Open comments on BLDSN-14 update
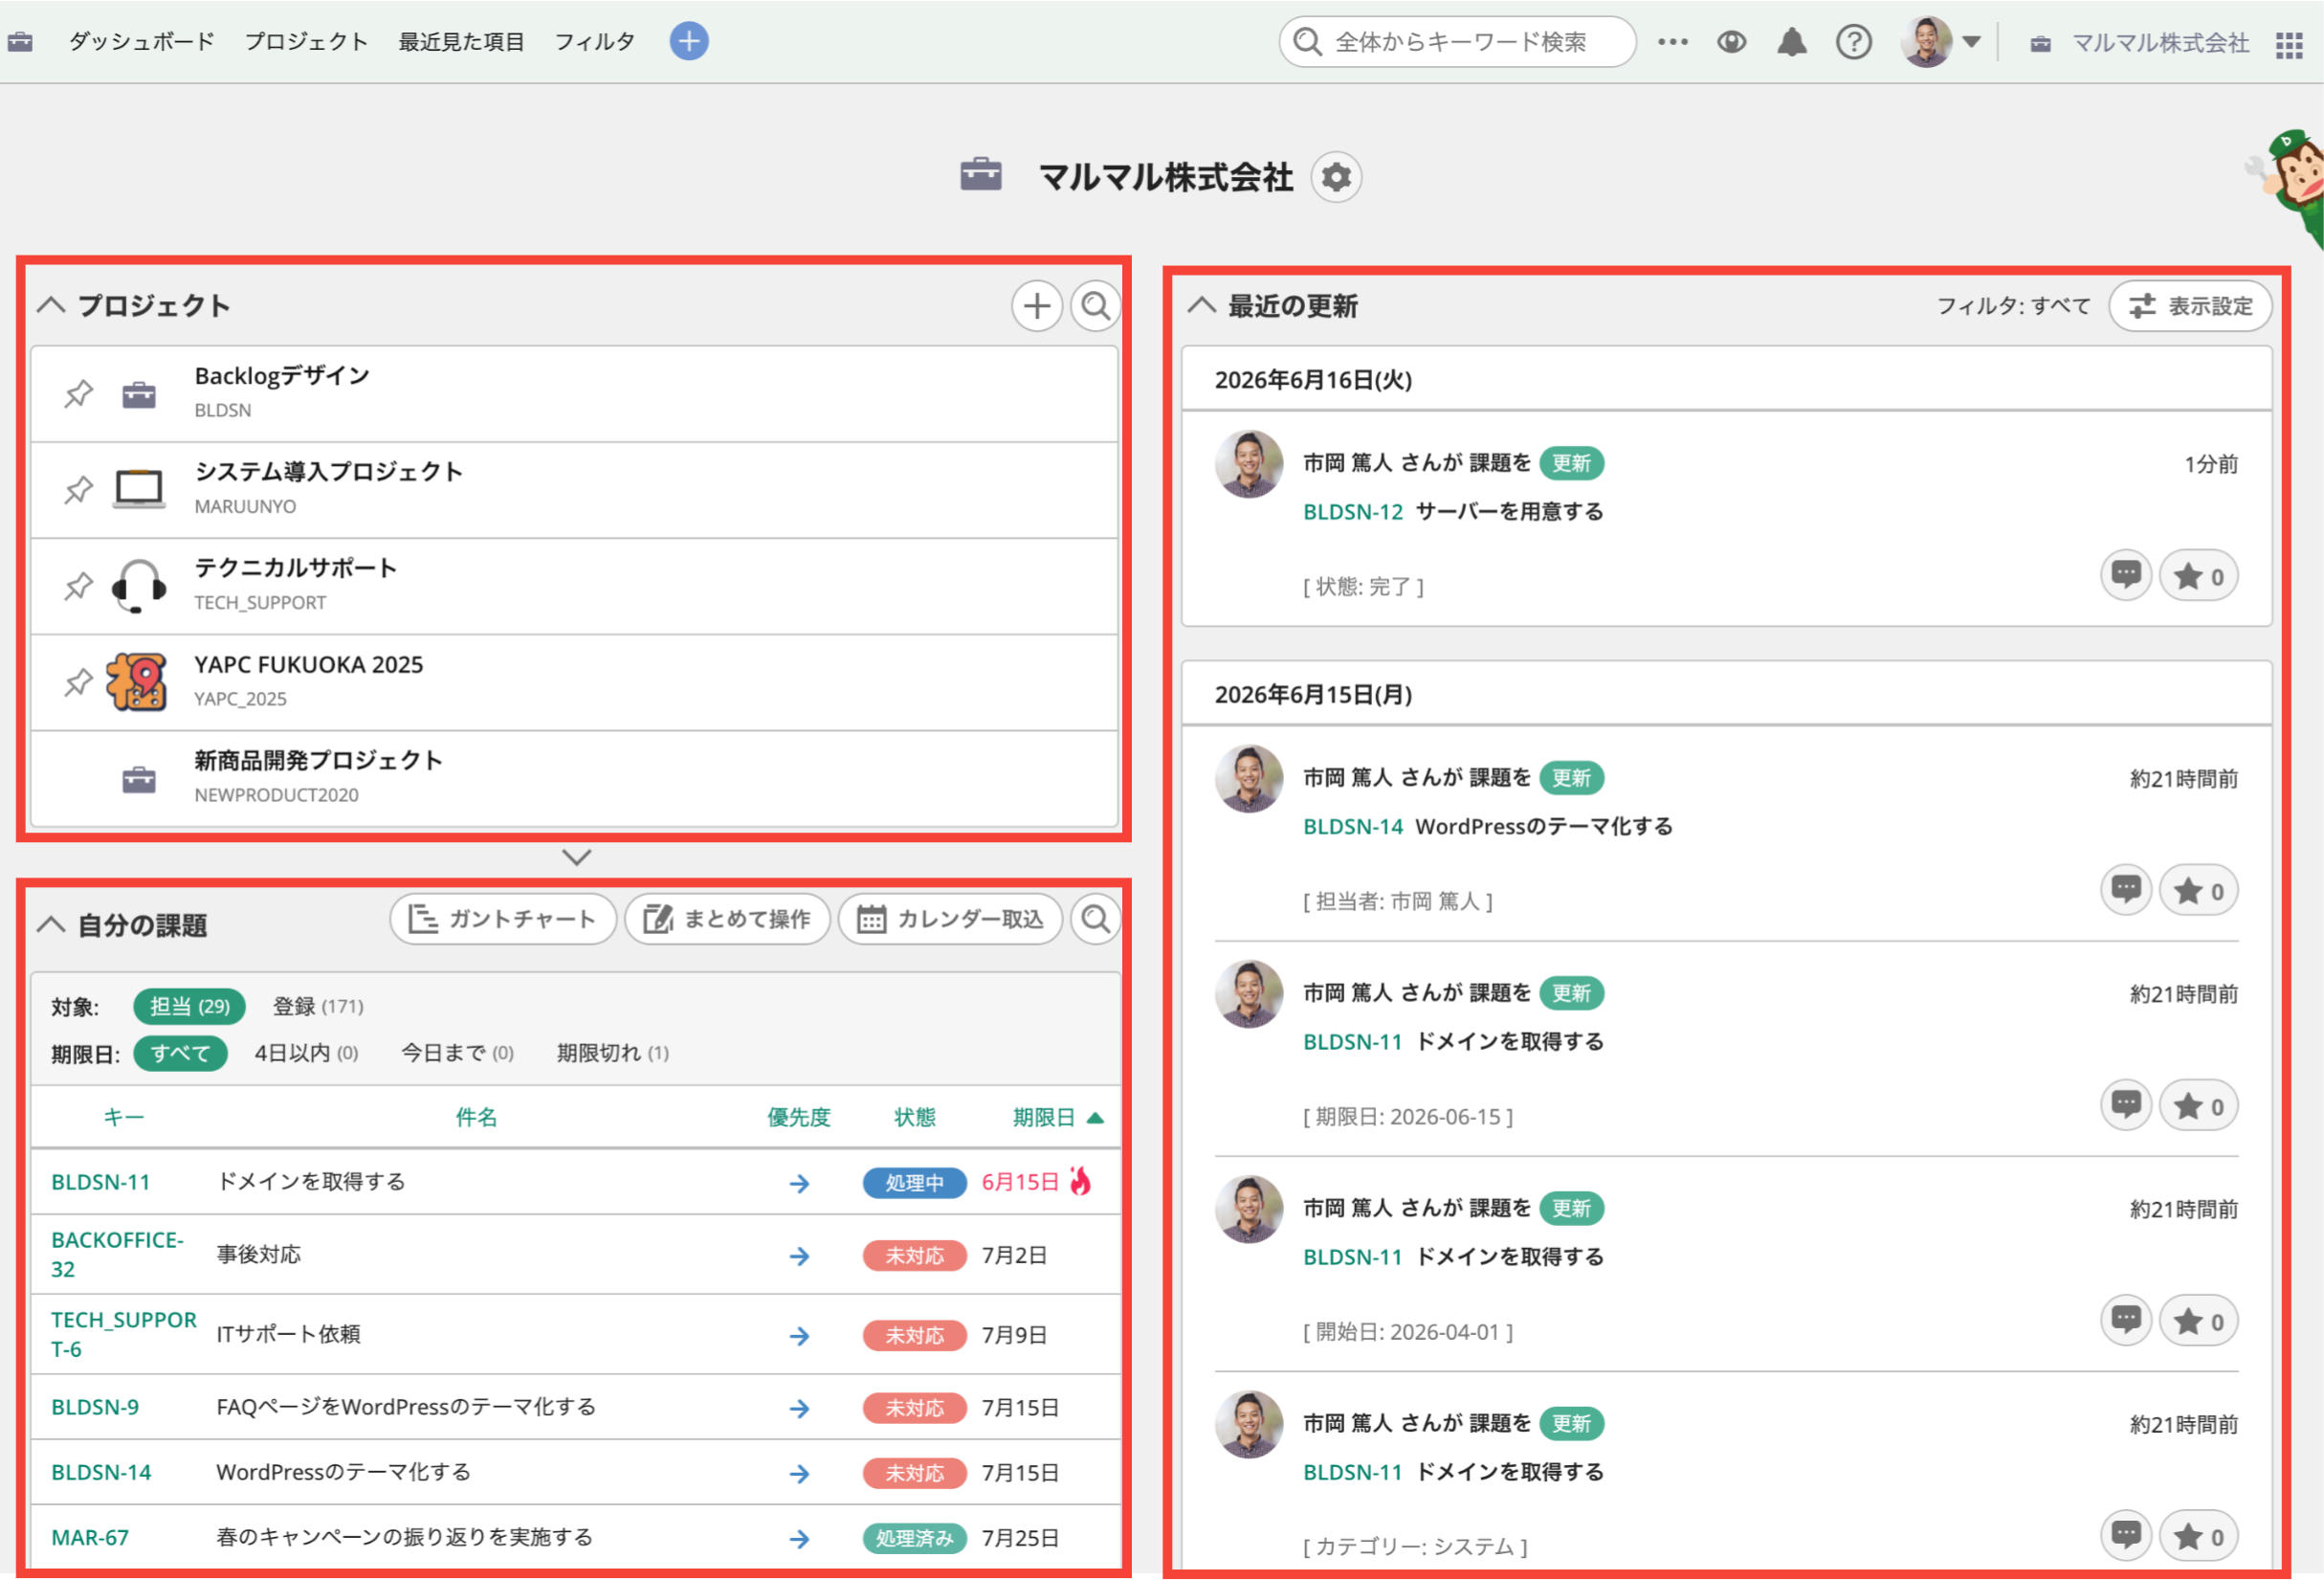The width and height of the screenshot is (2324, 1580). point(2125,890)
